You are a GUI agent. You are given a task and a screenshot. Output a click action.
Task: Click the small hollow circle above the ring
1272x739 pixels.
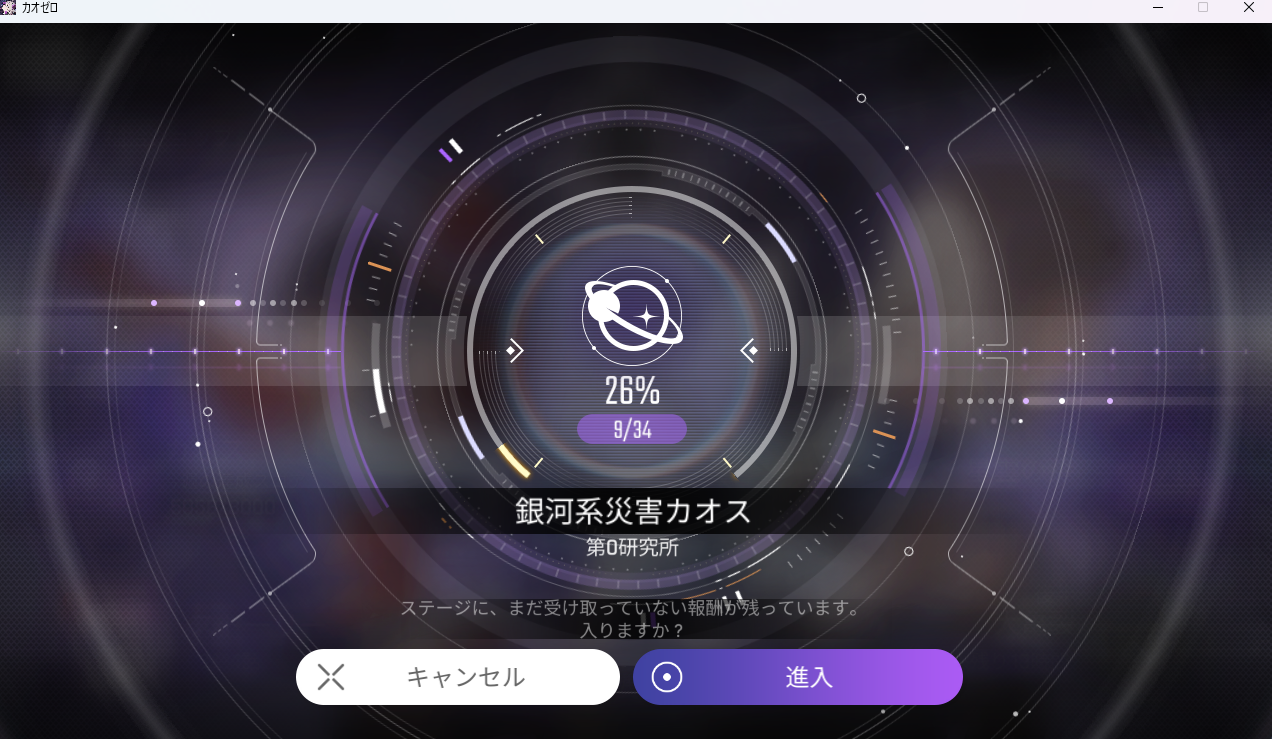pyautogui.click(x=861, y=98)
